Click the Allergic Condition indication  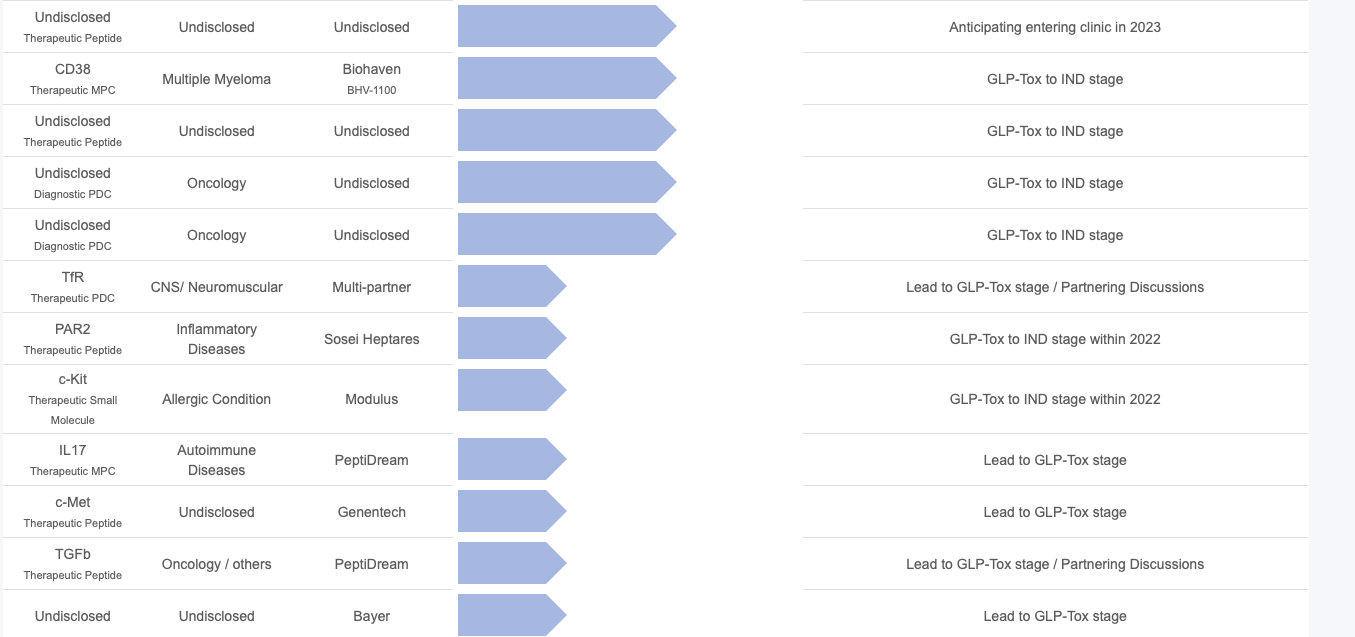point(217,399)
